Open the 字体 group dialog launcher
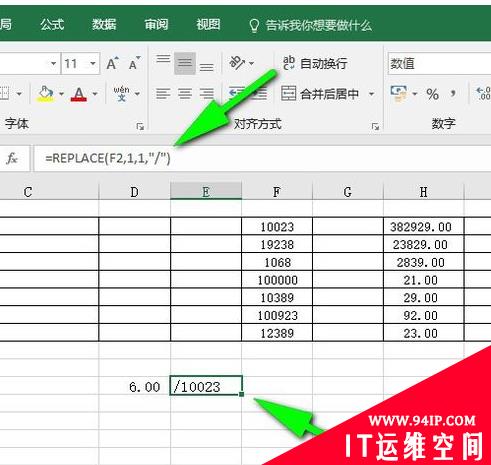The height and width of the screenshot is (465, 491). coord(140,127)
